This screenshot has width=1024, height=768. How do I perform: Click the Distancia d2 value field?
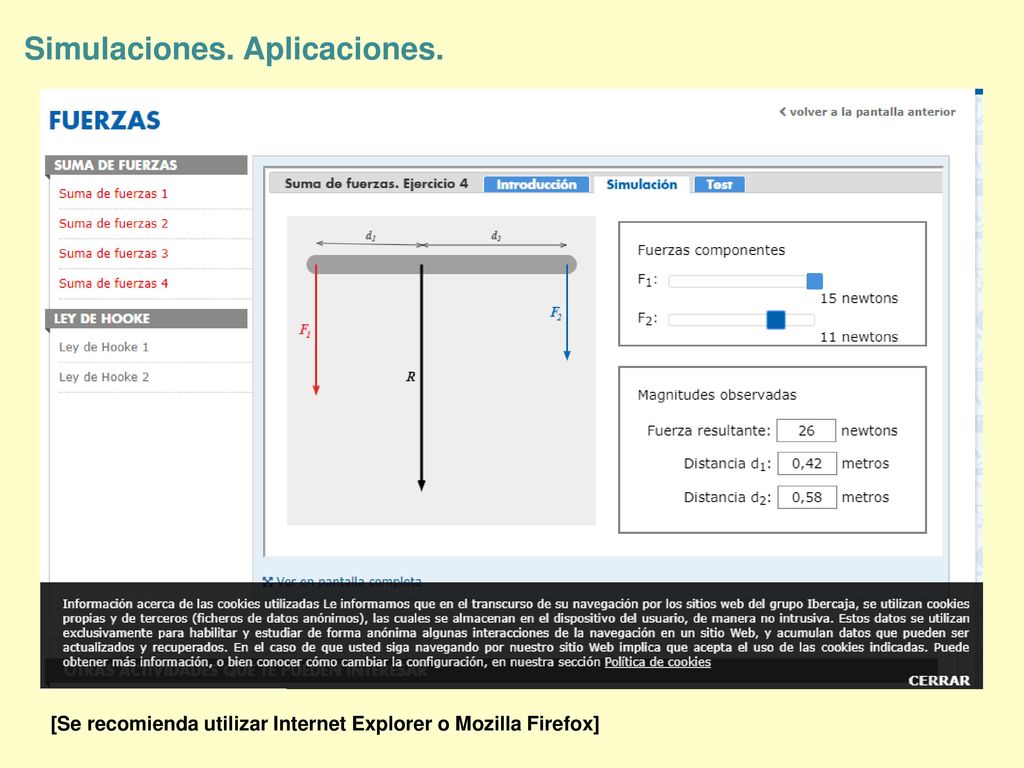(x=807, y=497)
